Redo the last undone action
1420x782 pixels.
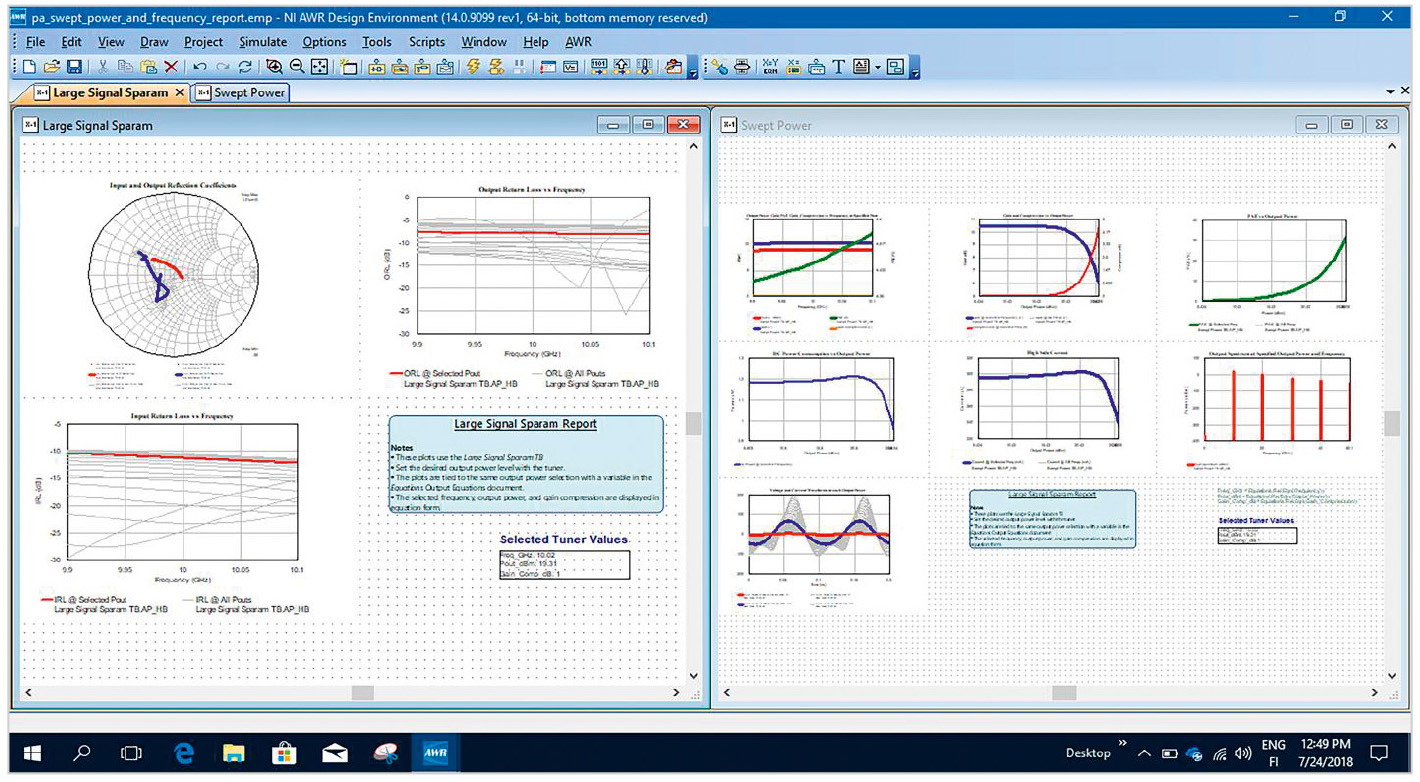222,67
